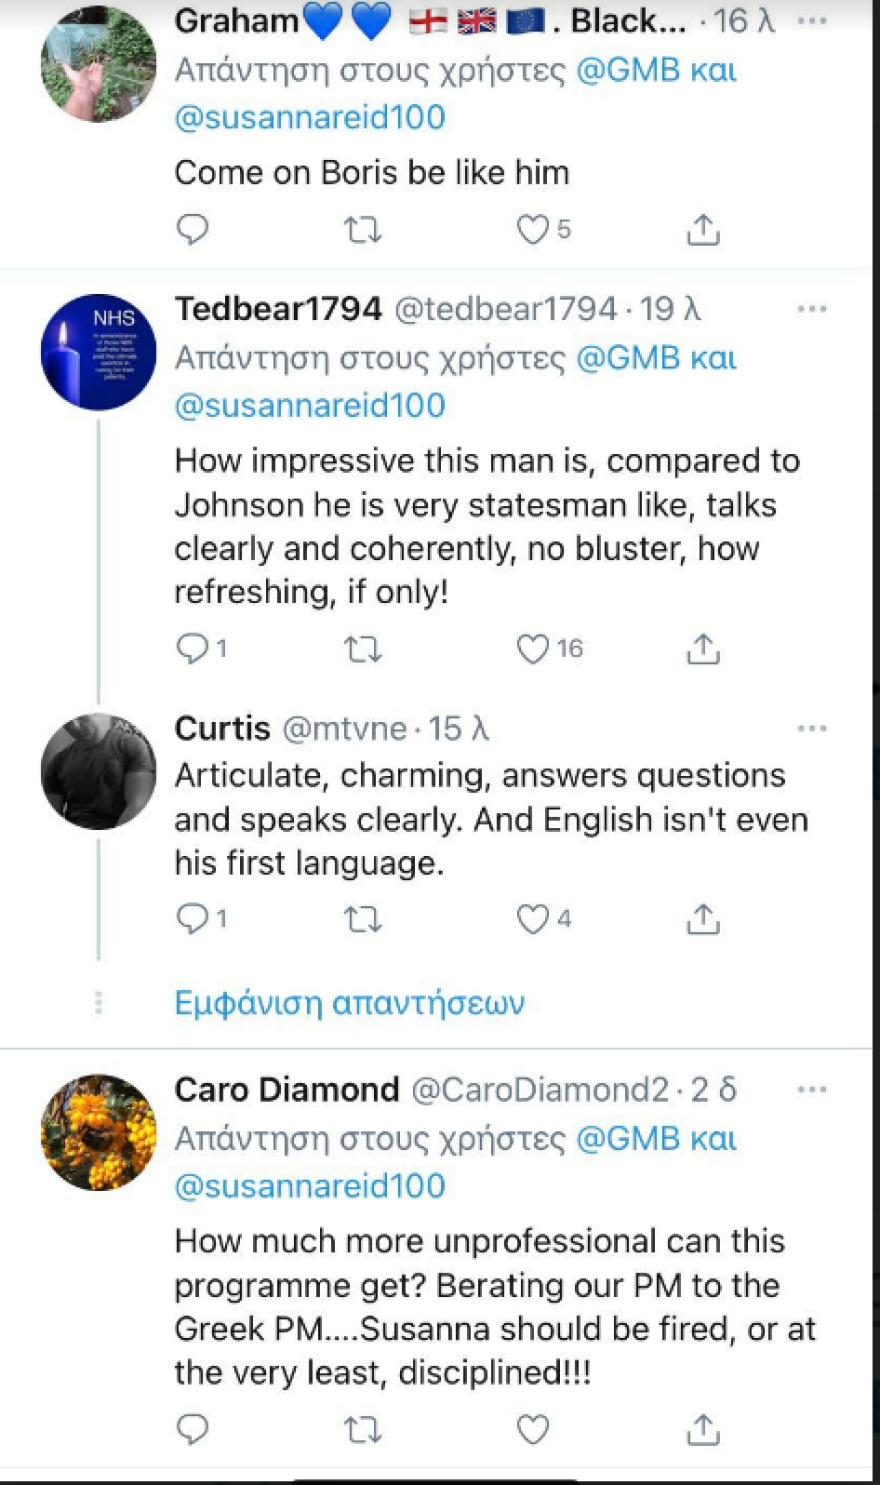Like Graham's tweet with 5 likes
Screen dimensions: 880x1485
click(533, 230)
